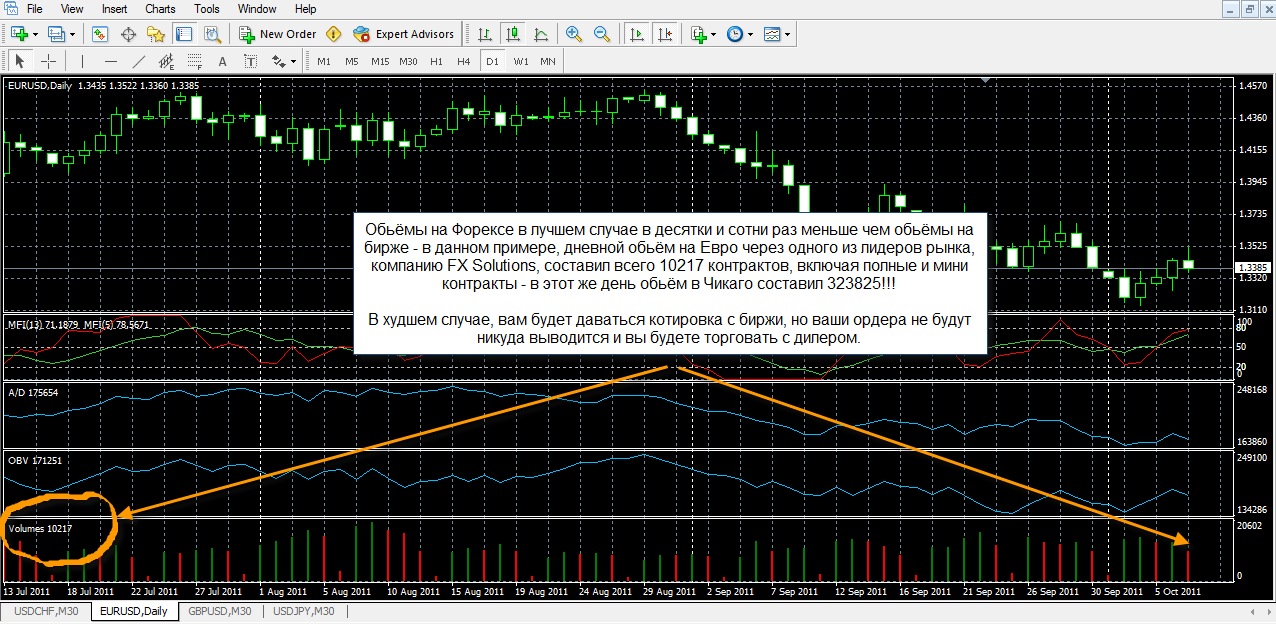Toggle the Chart Shift button

(663, 34)
